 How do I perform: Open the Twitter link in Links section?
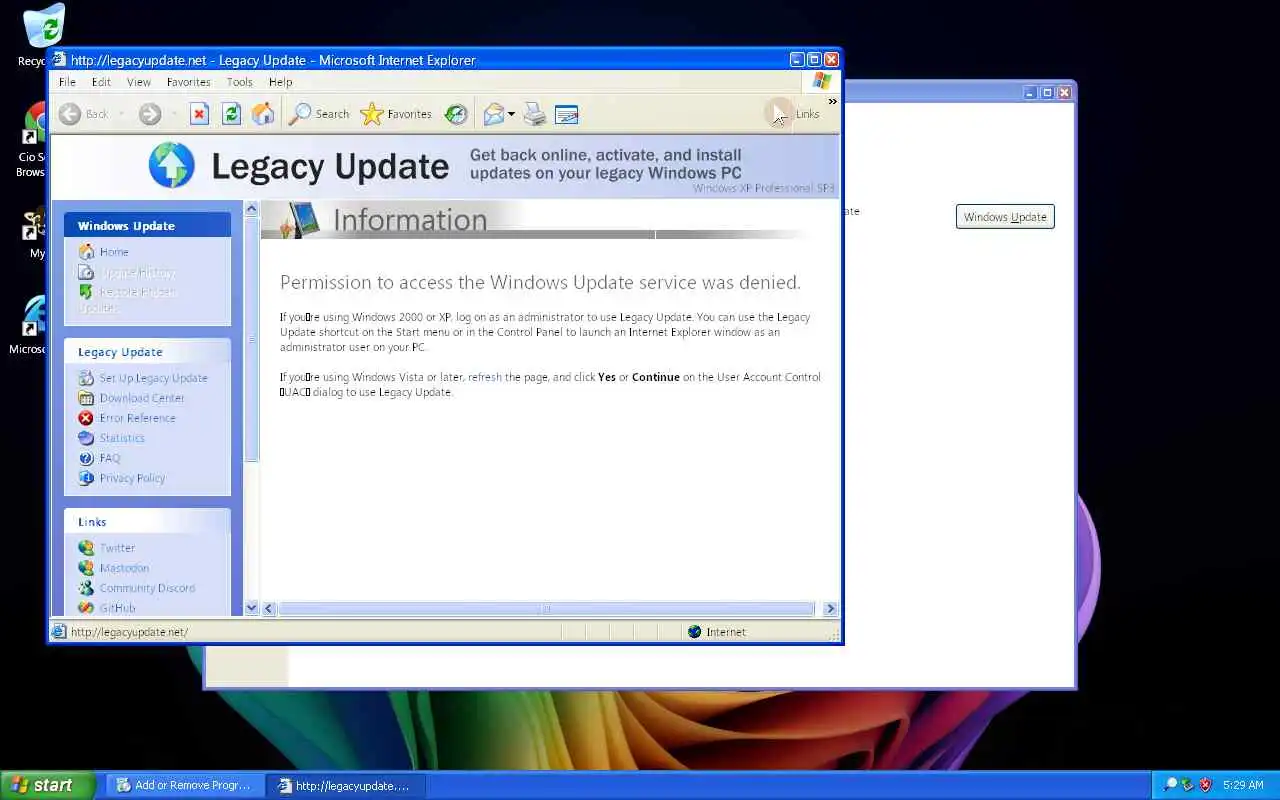tap(117, 548)
